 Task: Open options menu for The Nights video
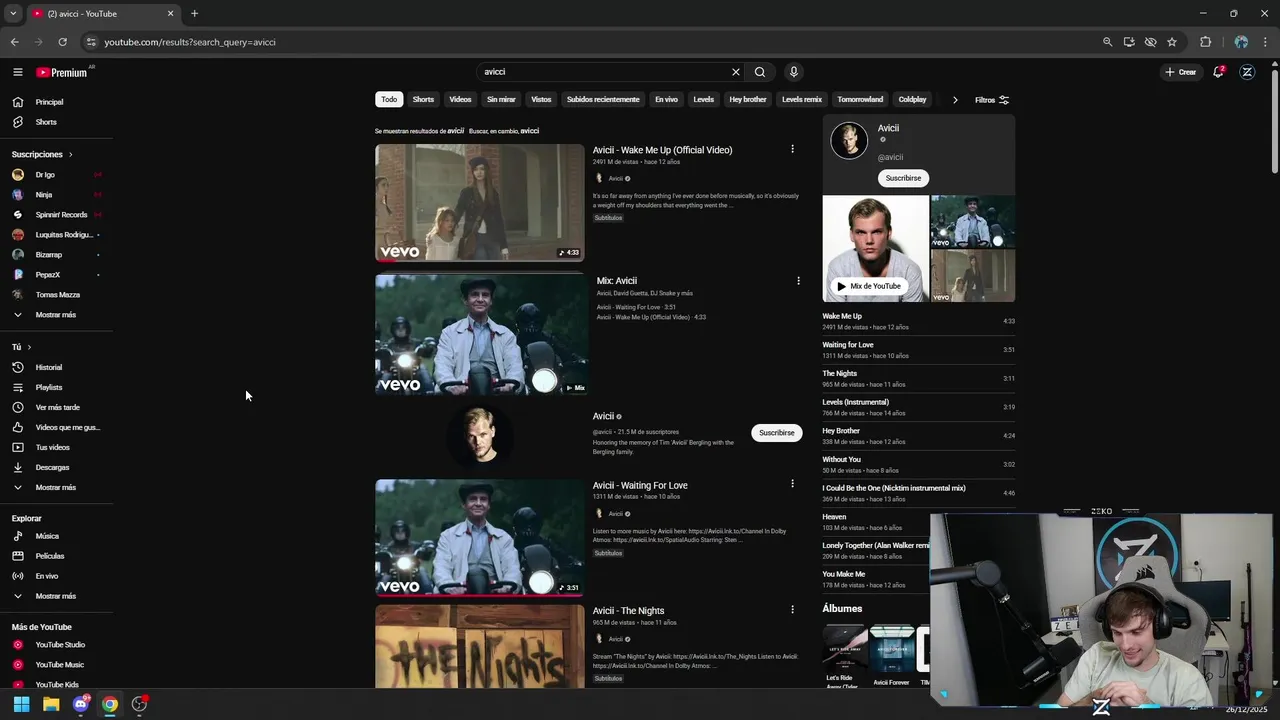(792, 610)
